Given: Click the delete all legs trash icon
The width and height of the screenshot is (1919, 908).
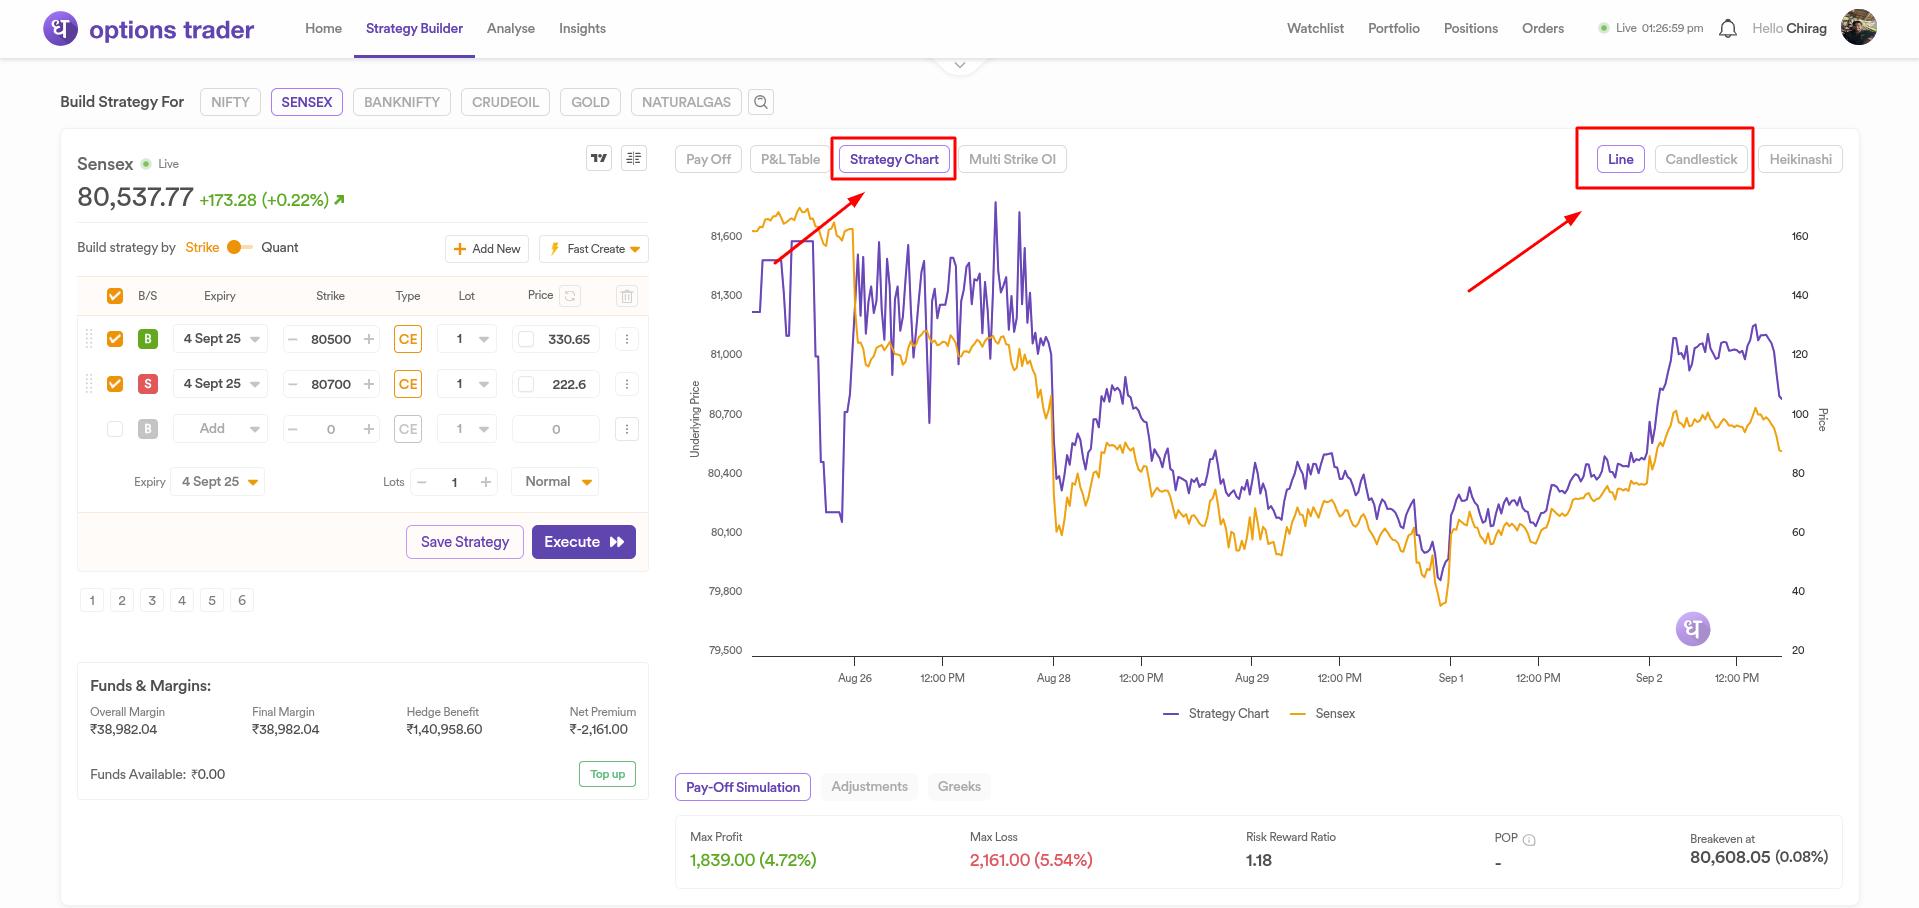Looking at the screenshot, I should tap(626, 296).
